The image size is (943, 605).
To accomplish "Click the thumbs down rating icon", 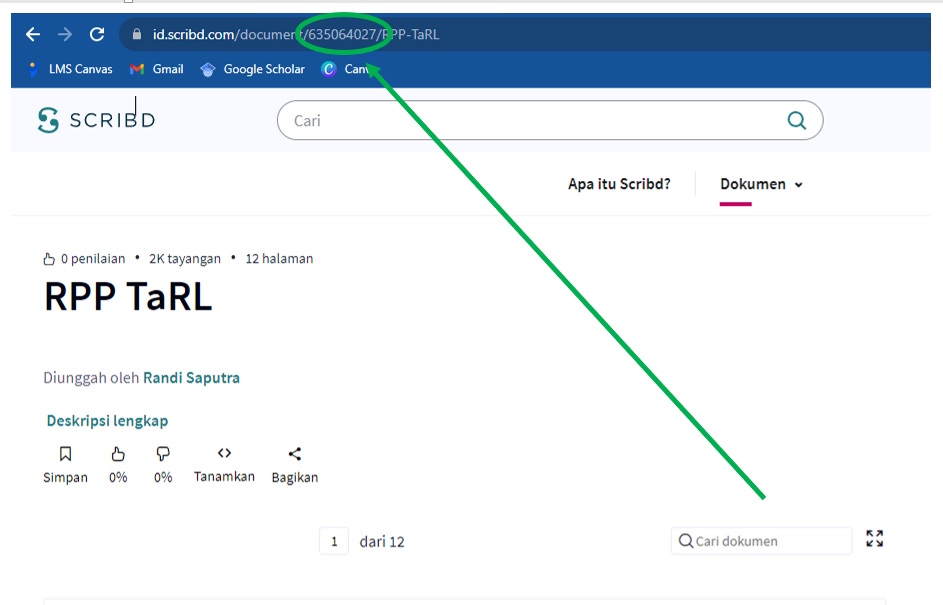I will tap(163, 454).
